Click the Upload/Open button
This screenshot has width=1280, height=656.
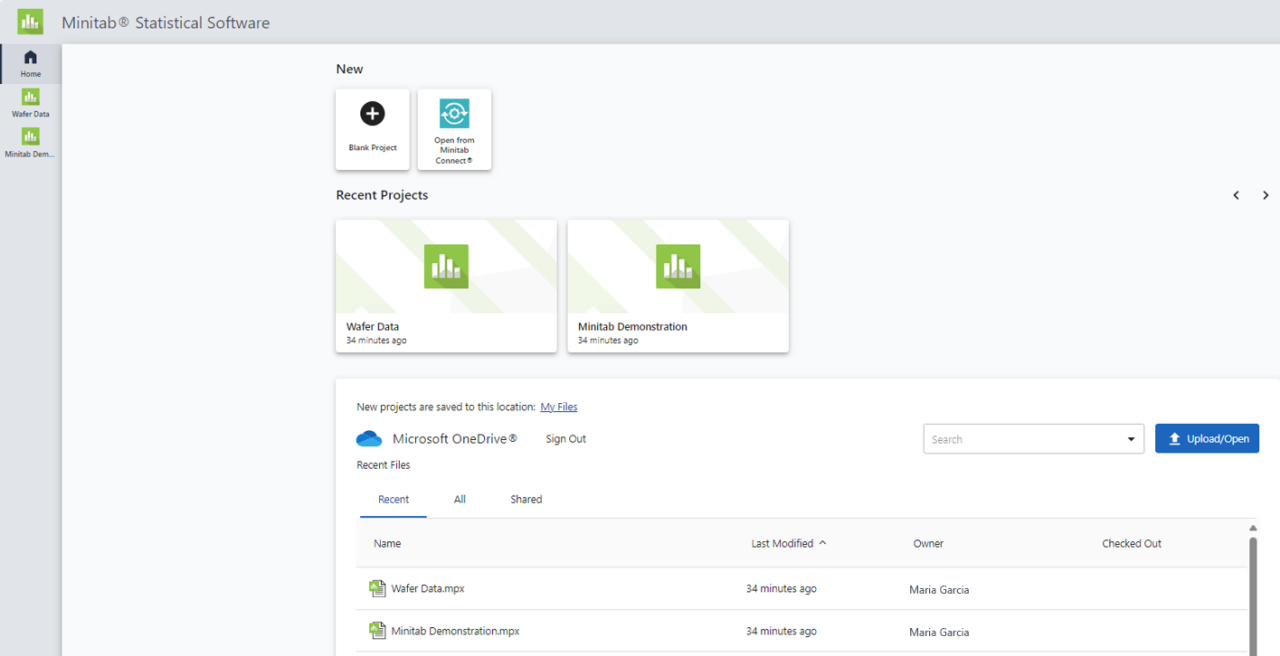(x=1207, y=439)
